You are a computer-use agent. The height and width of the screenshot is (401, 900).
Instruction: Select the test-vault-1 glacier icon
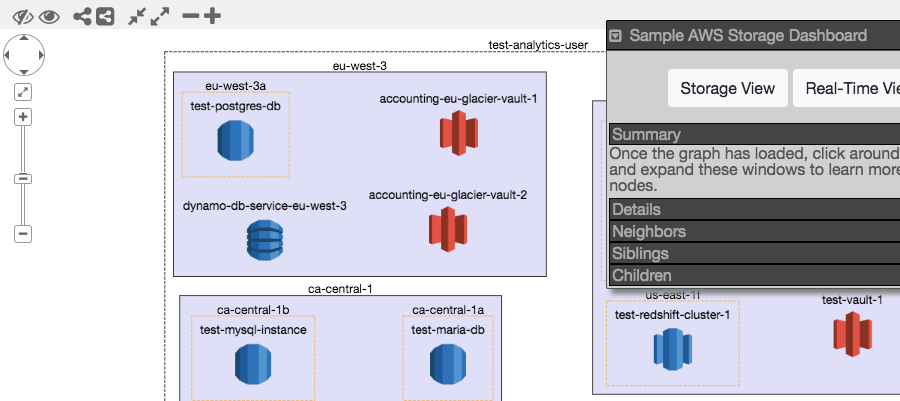(852, 334)
